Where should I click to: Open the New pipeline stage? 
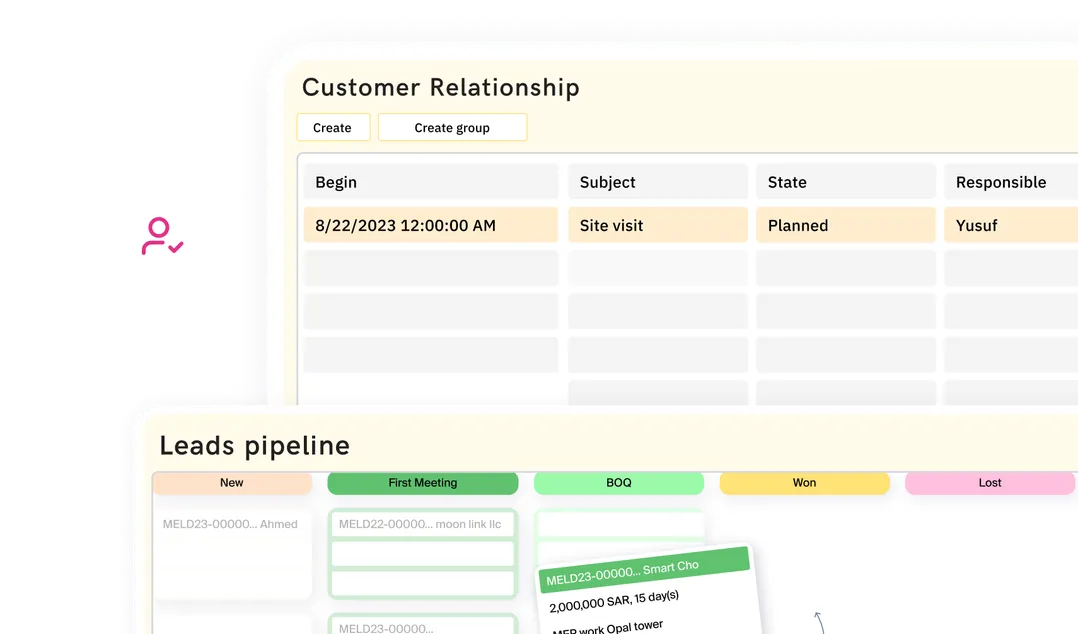click(232, 483)
